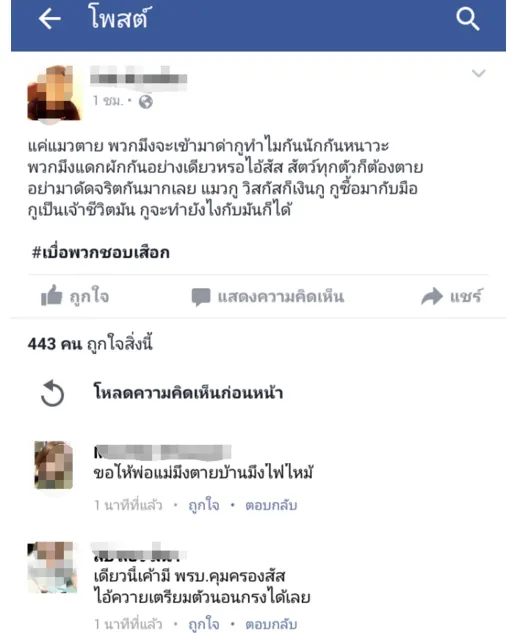Open the second commenter's profile picture
511x633 pixels.
click(52, 567)
